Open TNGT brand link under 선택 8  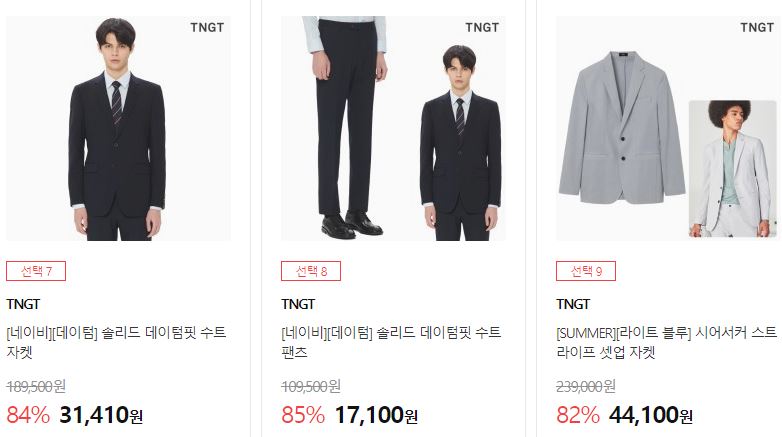[x=298, y=304]
